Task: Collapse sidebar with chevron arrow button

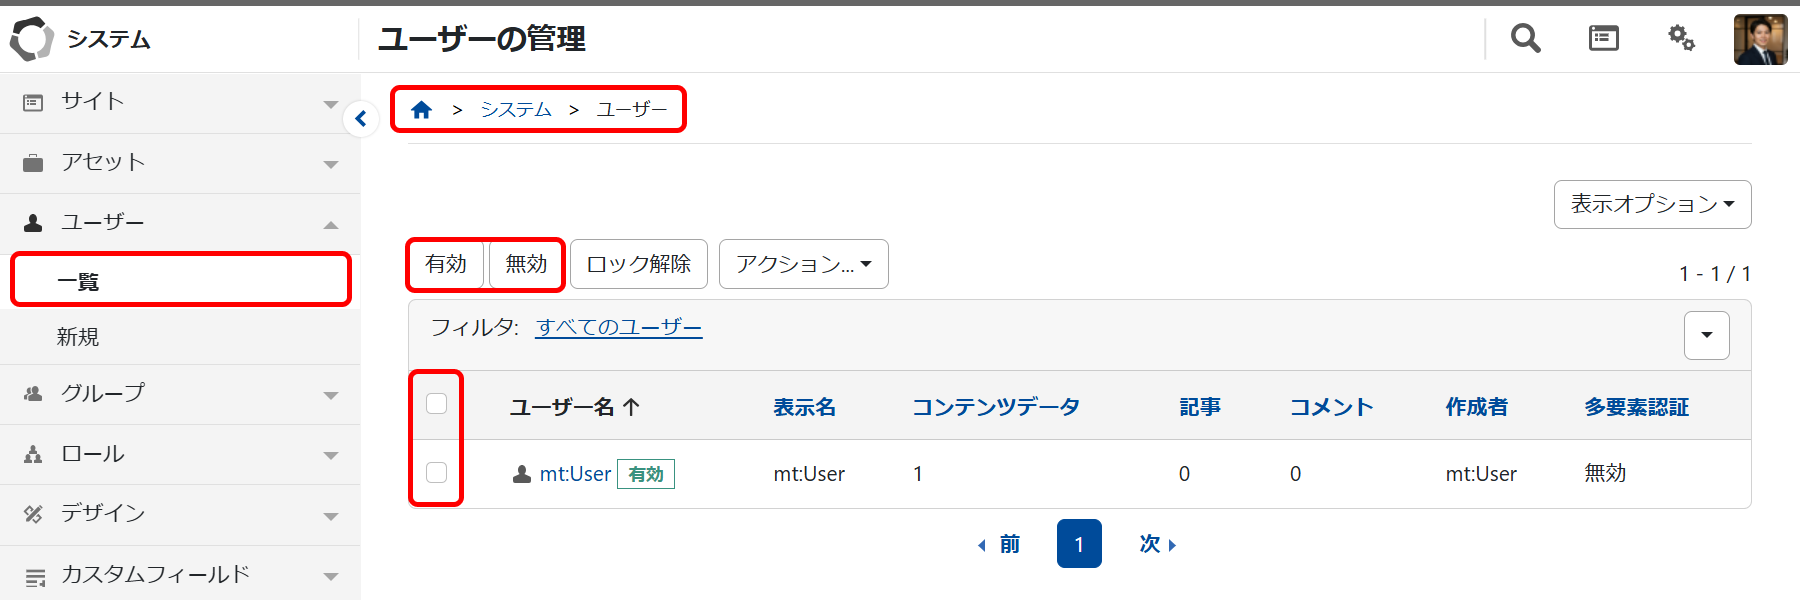Action: coord(361,119)
